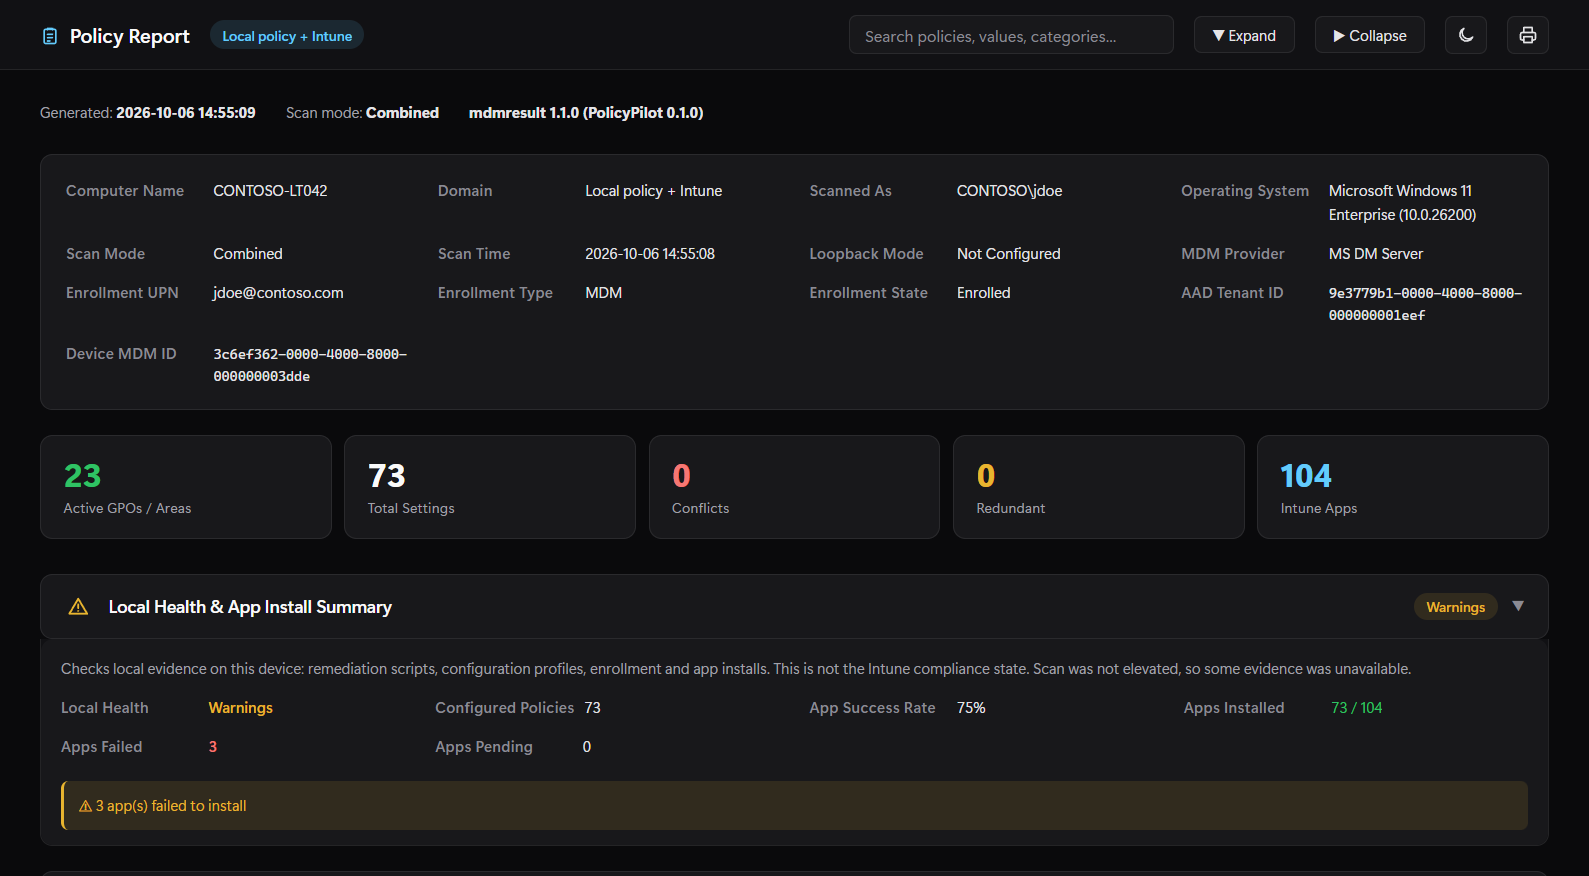Open the Redundant summary card
Image resolution: width=1589 pixels, height=876 pixels.
point(1098,487)
